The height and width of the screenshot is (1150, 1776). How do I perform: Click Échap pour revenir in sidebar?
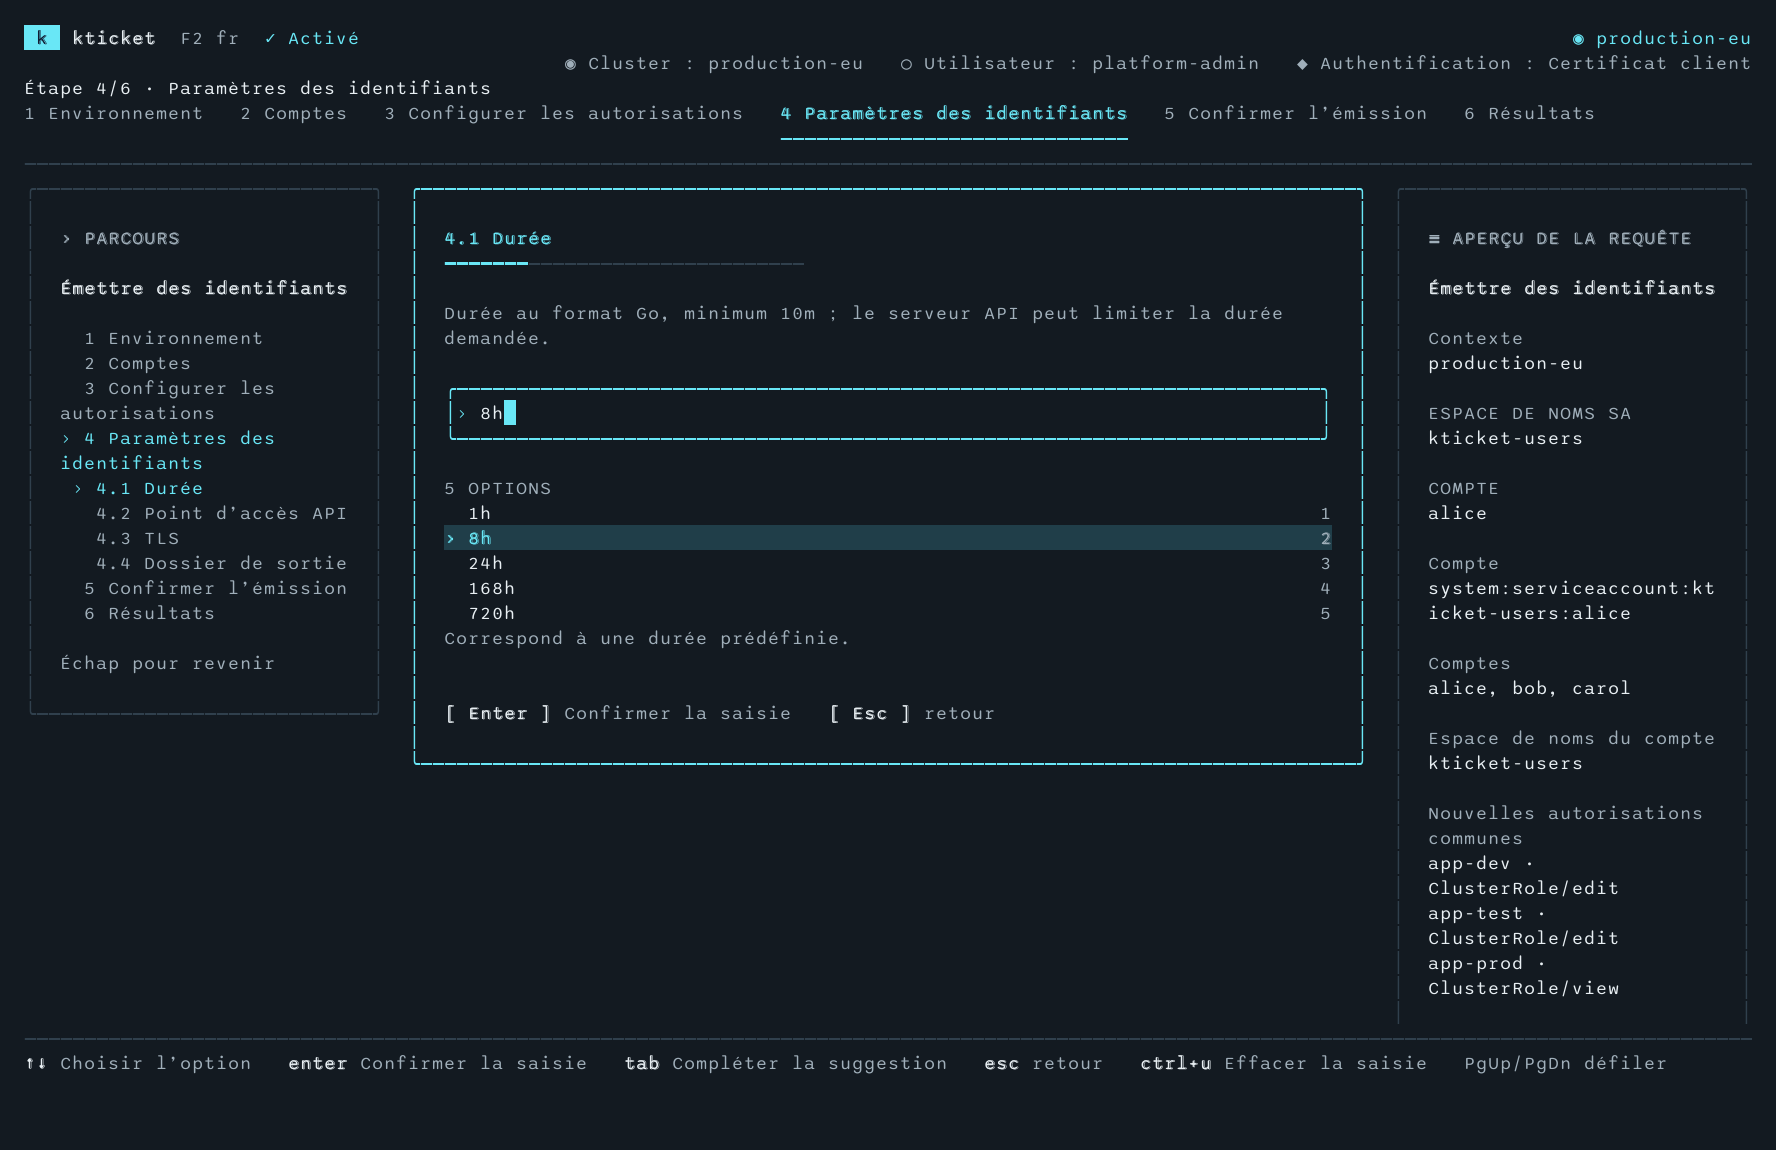[x=168, y=664]
